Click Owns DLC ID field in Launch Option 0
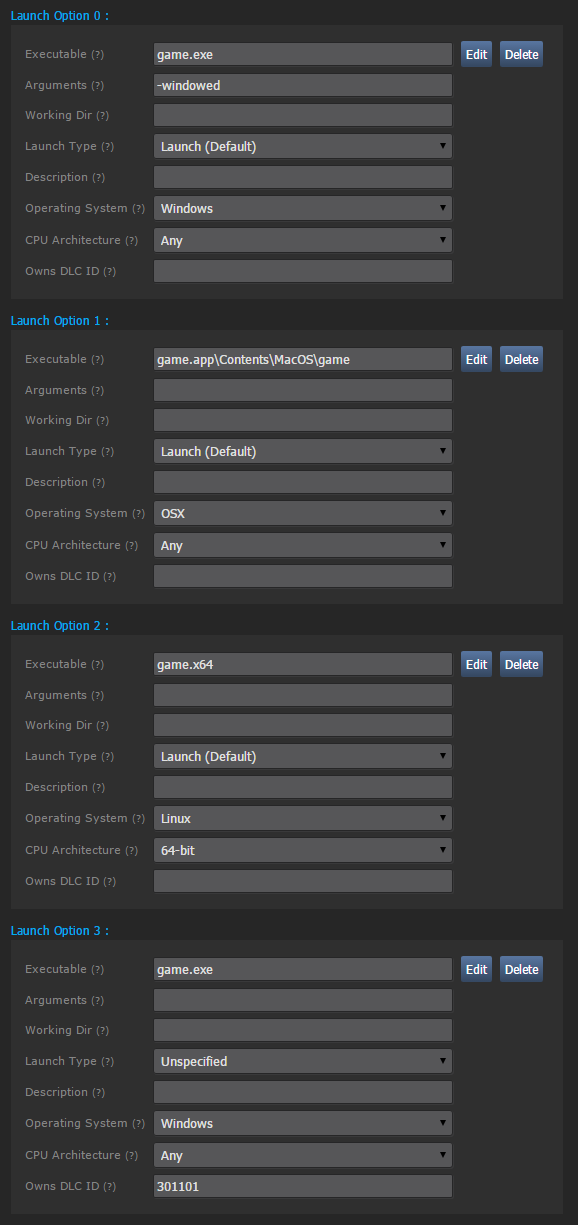Screen dimensions: 578x1225 pyautogui.click(x=303, y=271)
